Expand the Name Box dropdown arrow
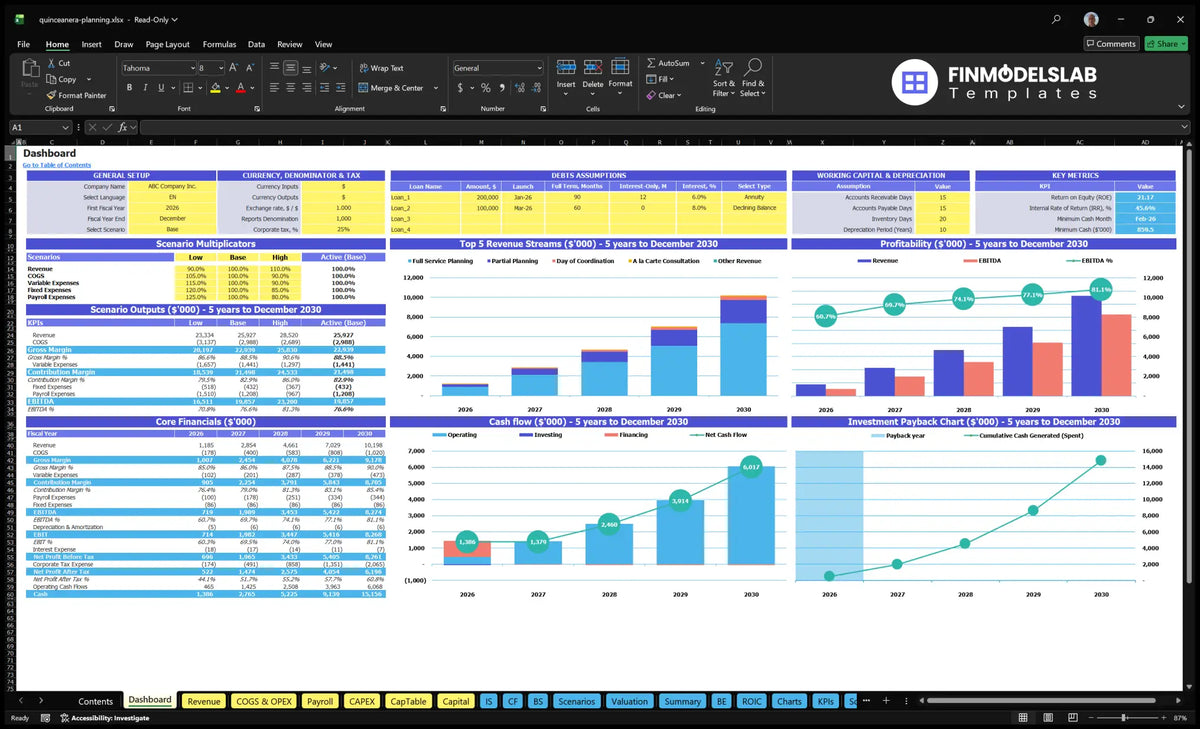 coord(66,127)
